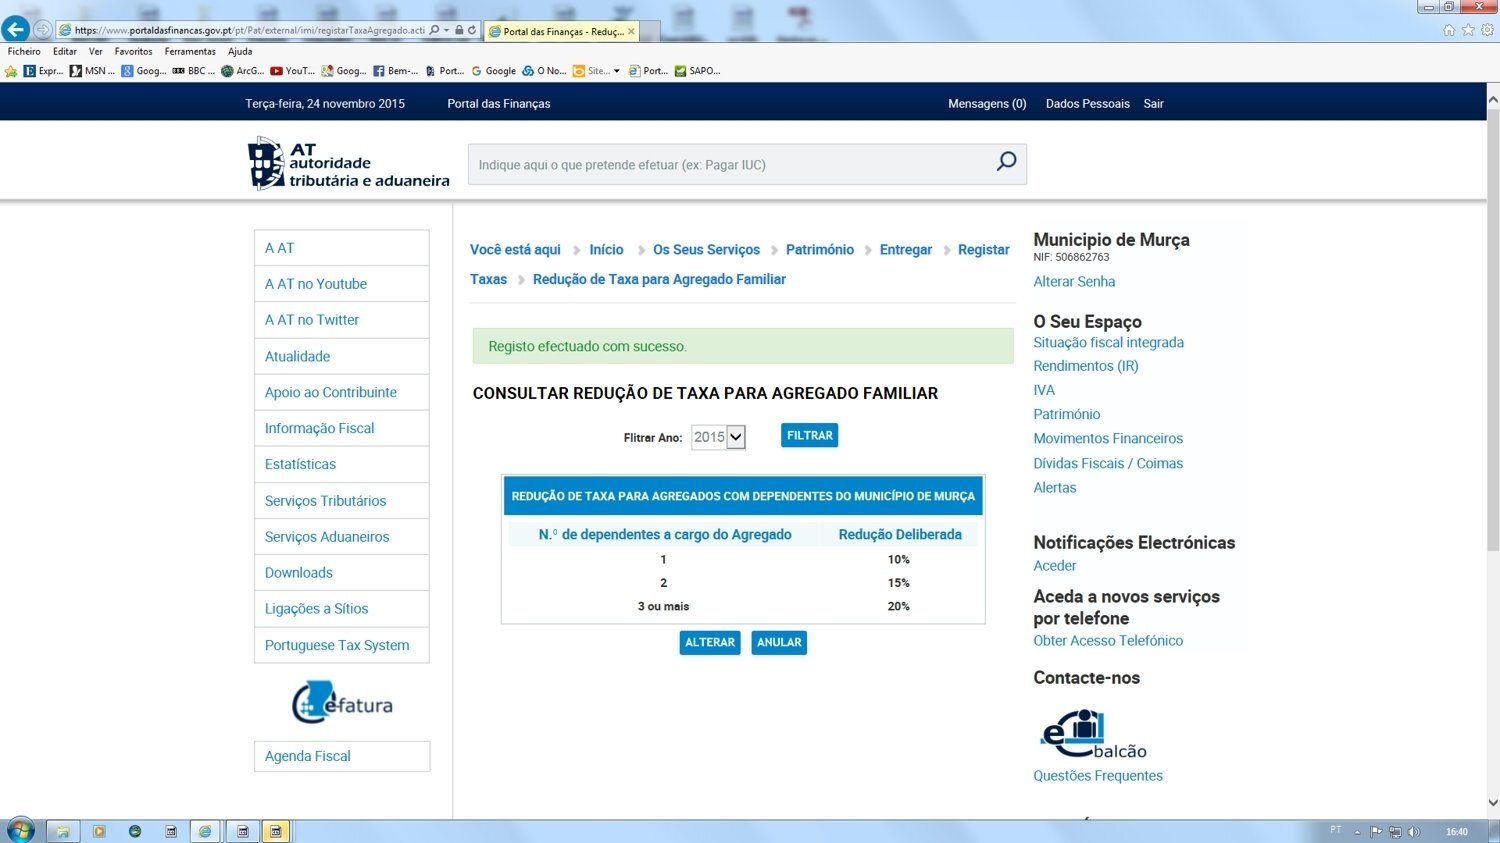The image size is (1500, 843).
Task: Click the YouTube bookmark in favorites bar
Action: [292, 71]
